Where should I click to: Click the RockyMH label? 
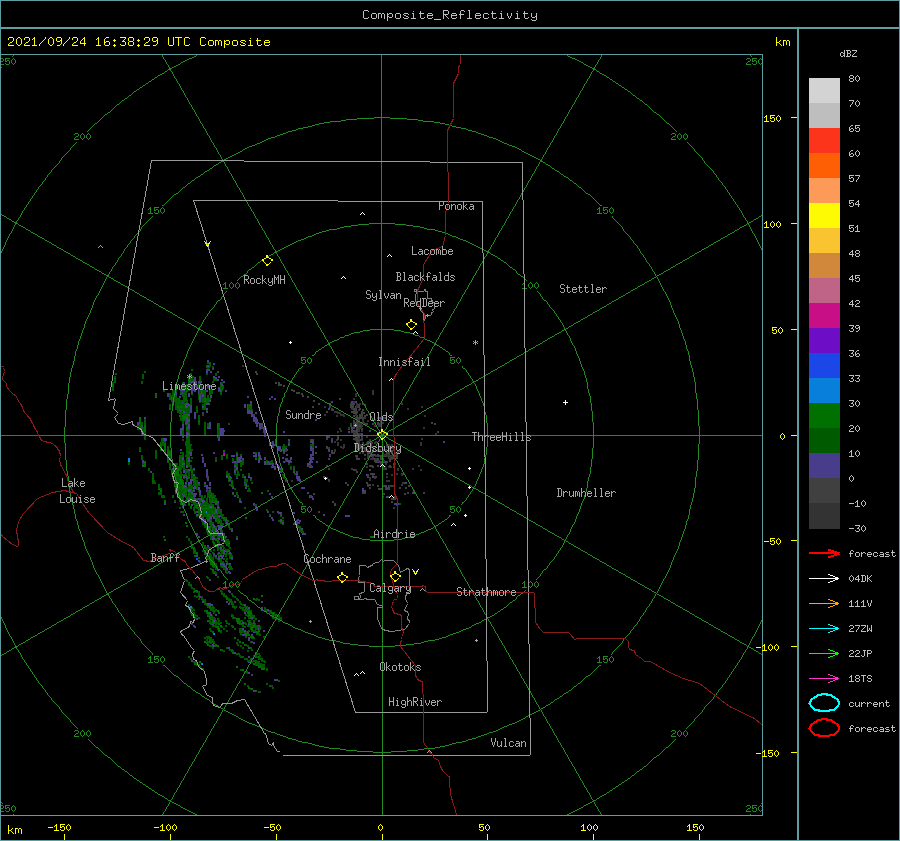[x=264, y=280]
